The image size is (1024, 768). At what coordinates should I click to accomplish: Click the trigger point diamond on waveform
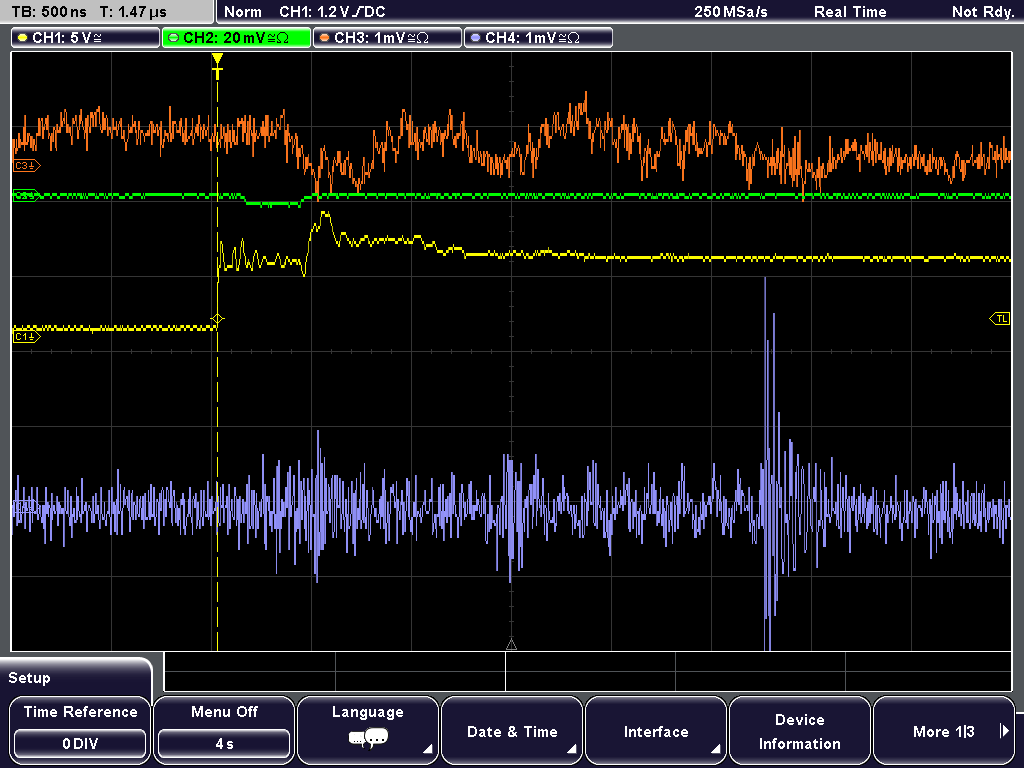click(217, 319)
